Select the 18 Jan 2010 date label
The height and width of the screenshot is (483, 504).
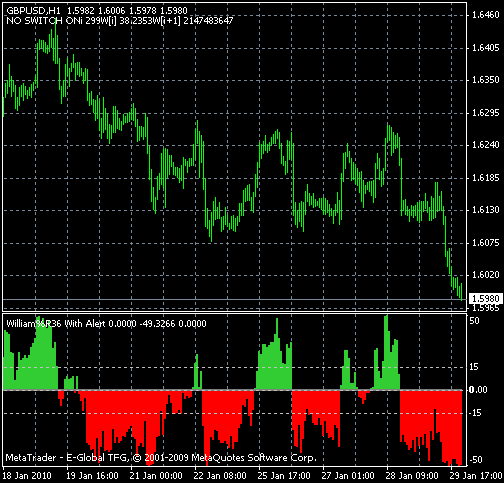tap(27, 476)
